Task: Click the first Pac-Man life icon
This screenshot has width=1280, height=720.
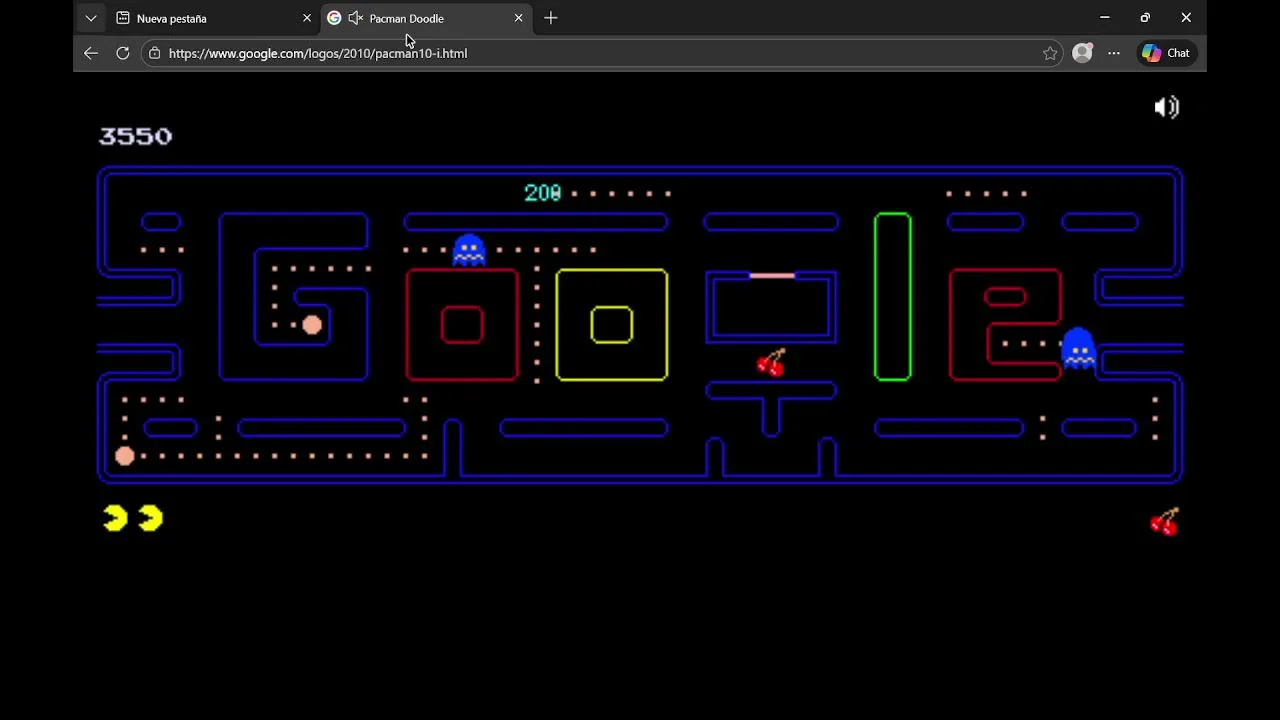Action: 115,517
